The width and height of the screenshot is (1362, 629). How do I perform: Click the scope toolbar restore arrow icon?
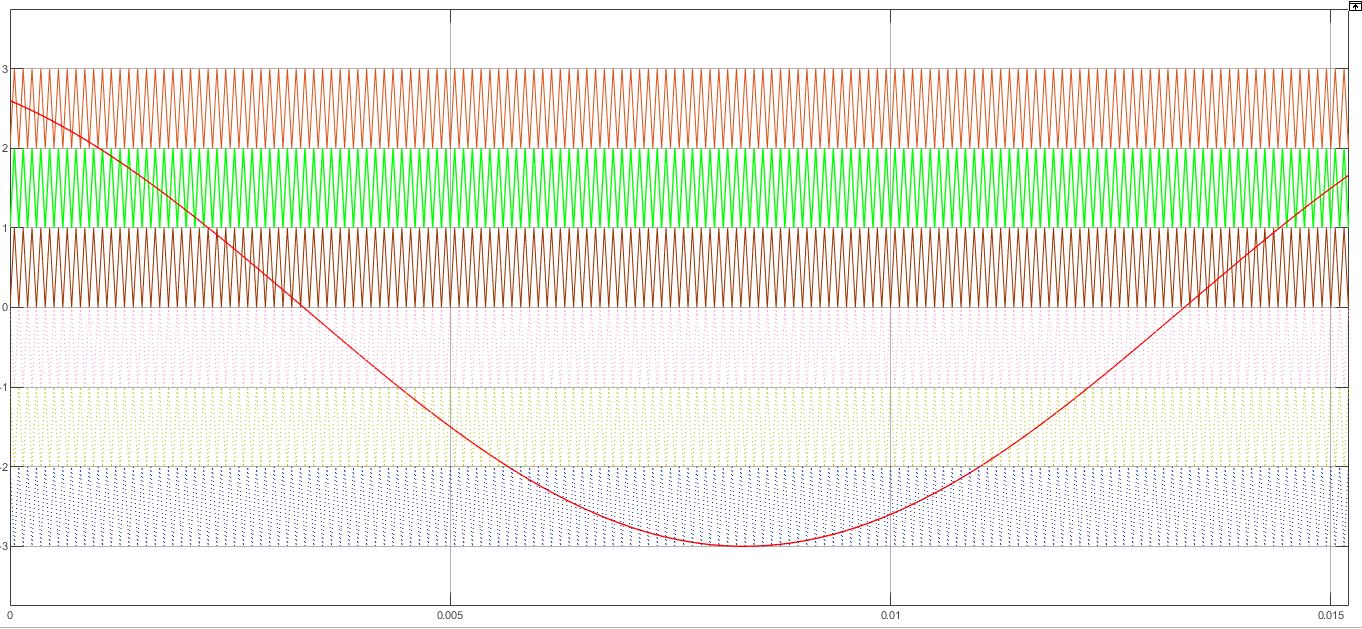(1354, 5)
